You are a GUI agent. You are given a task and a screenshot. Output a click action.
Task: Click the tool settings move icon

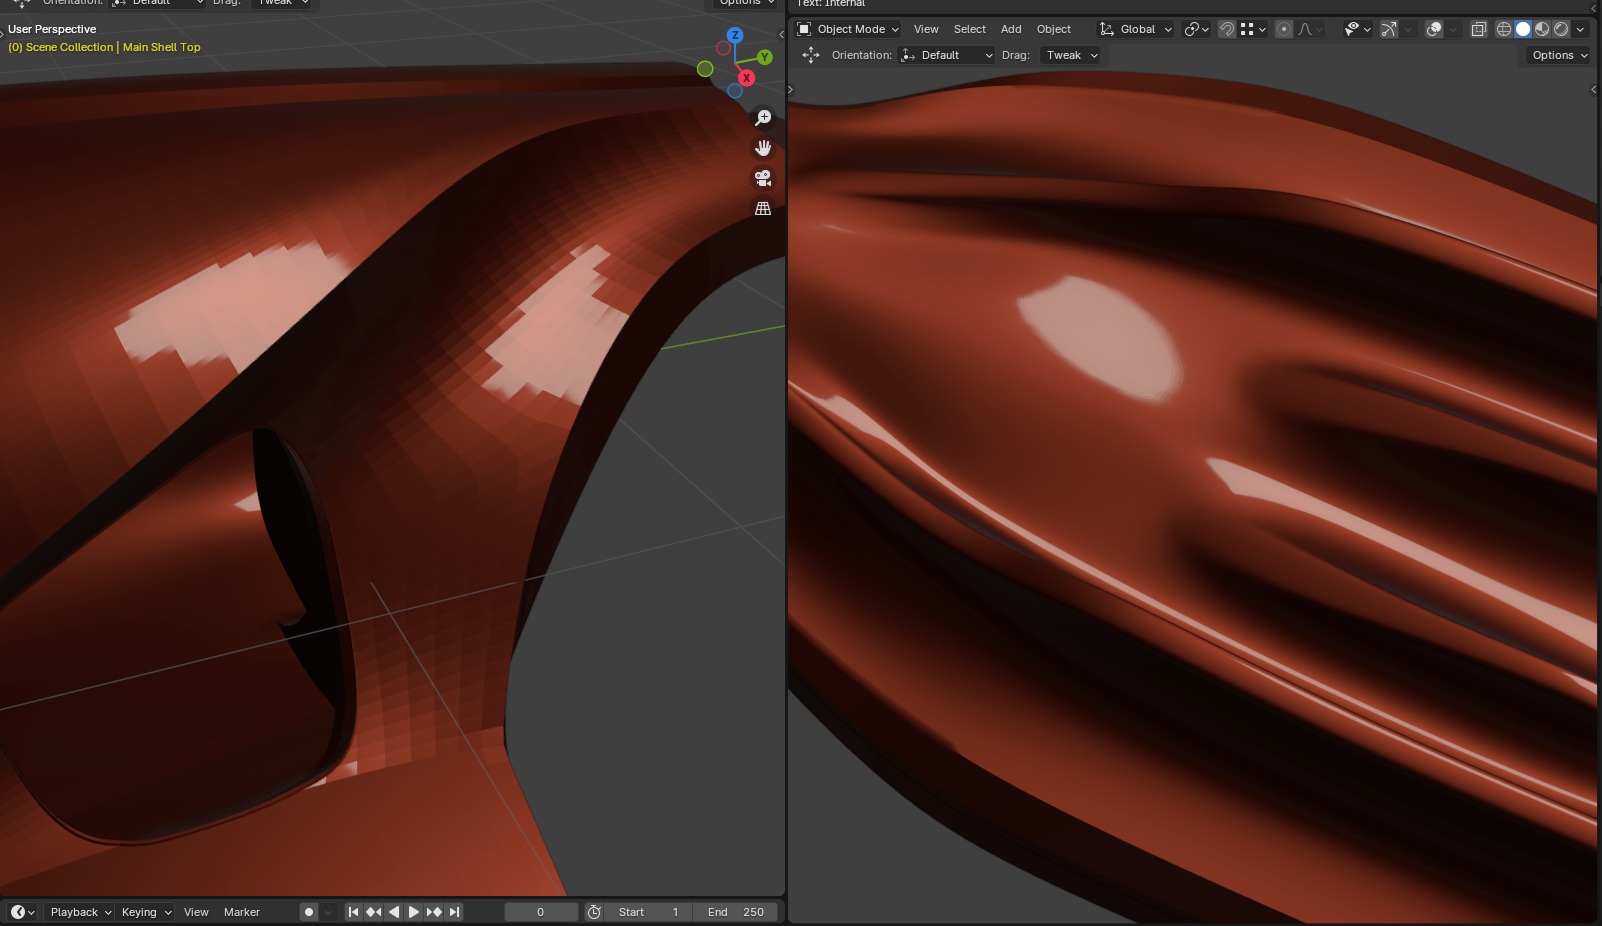point(811,55)
